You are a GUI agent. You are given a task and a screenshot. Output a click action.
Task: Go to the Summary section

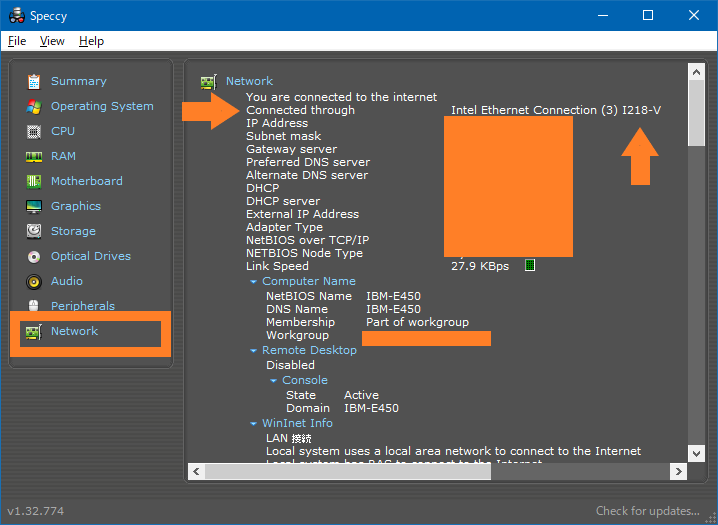[79, 81]
